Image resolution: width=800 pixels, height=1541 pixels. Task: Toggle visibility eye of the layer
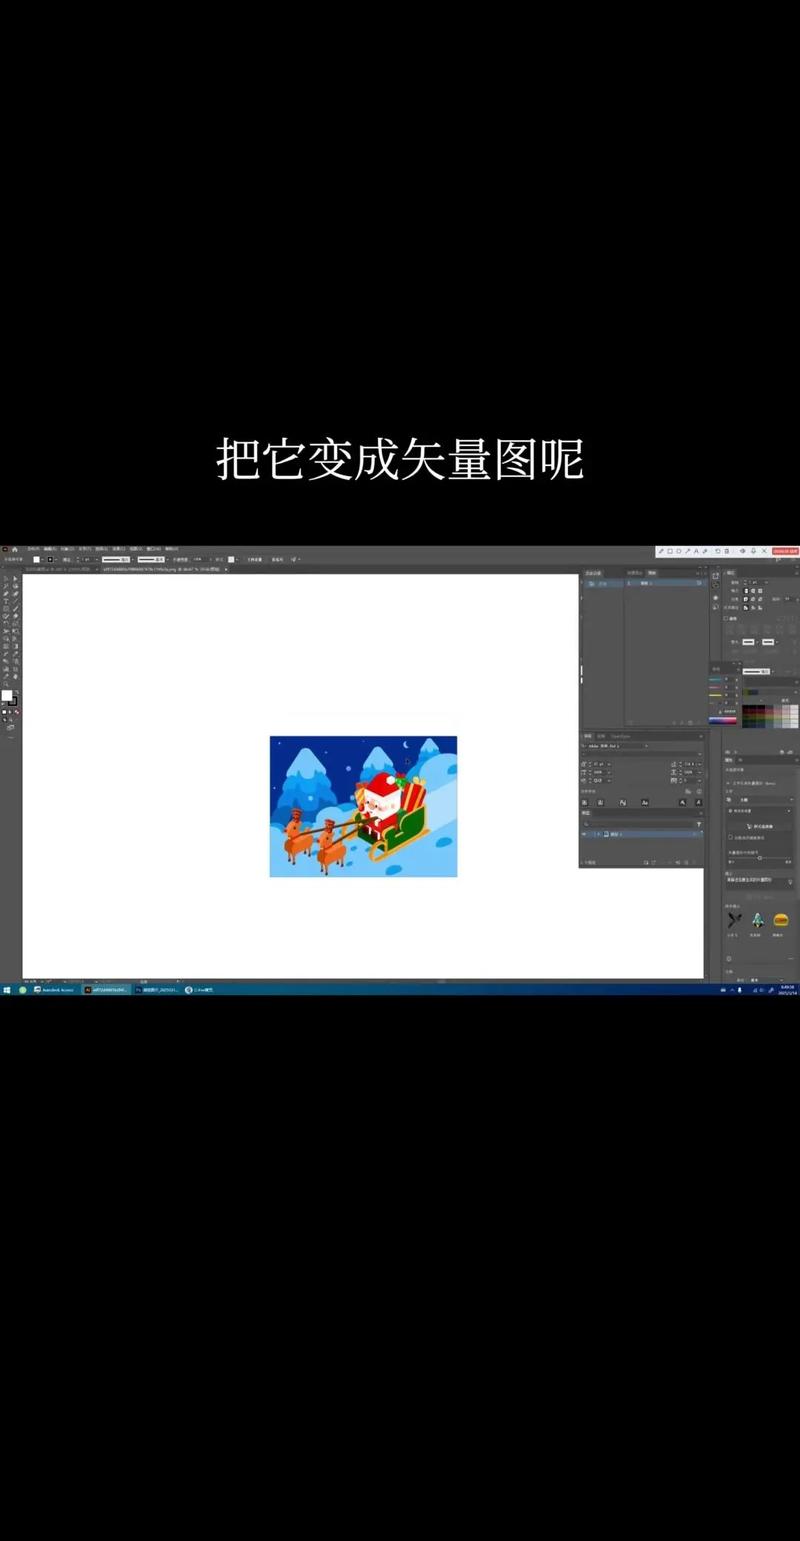pos(584,834)
